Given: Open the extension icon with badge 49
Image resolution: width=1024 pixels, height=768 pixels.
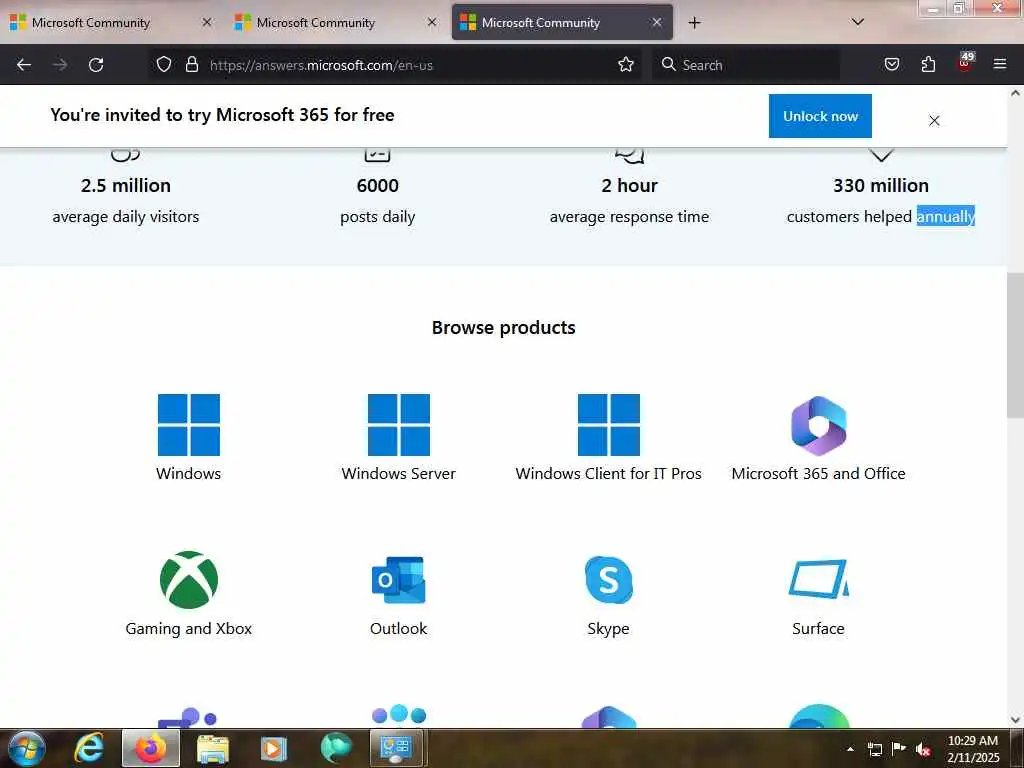Looking at the screenshot, I should click(965, 62).
